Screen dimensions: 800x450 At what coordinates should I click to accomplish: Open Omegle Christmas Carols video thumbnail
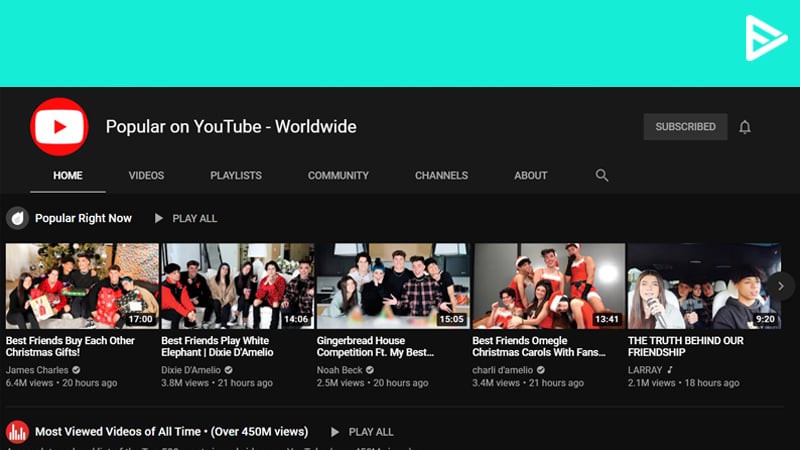pos(549,286)
